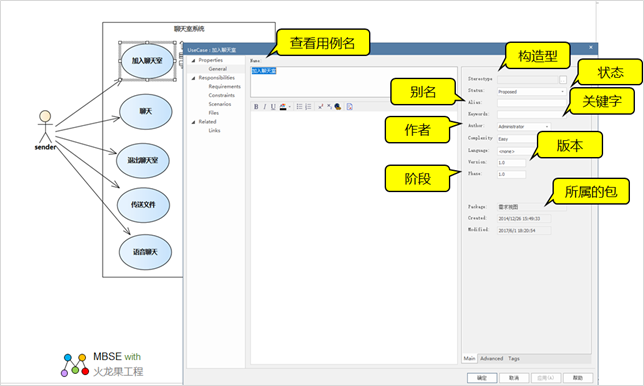Open the Status dropdown showing Proposed

pos(531,92)
